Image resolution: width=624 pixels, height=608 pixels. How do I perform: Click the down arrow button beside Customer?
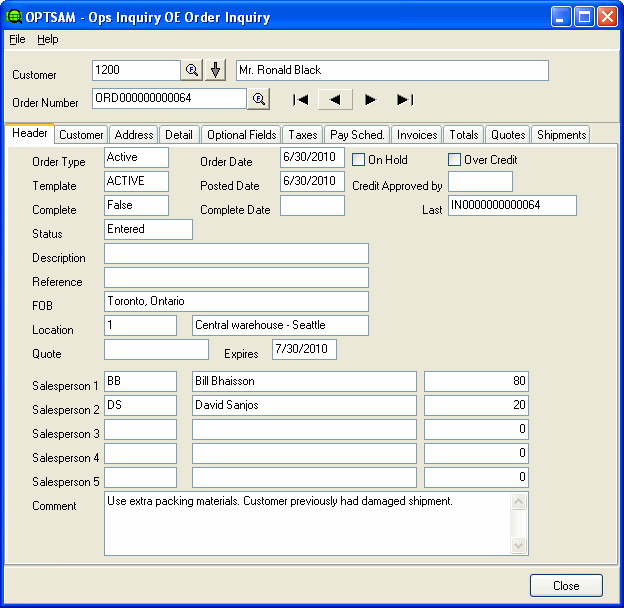tap(216, 70)
